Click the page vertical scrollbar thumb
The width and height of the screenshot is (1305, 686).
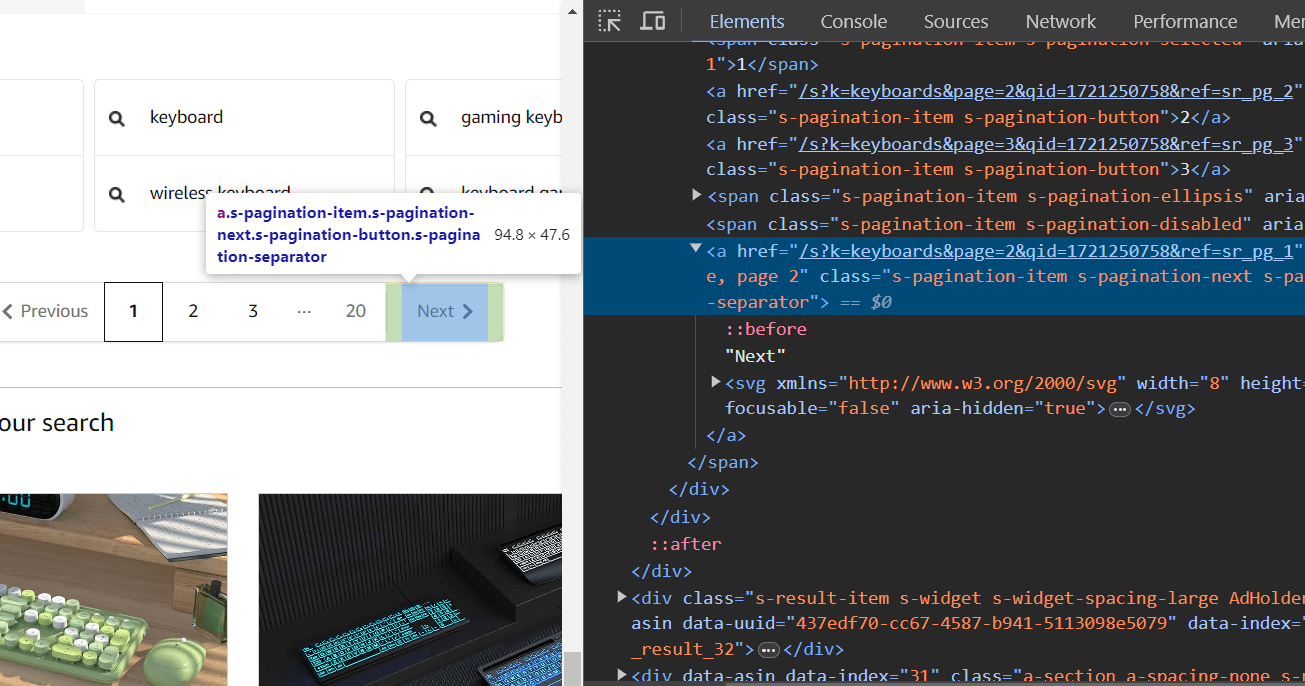pos(572,668)
